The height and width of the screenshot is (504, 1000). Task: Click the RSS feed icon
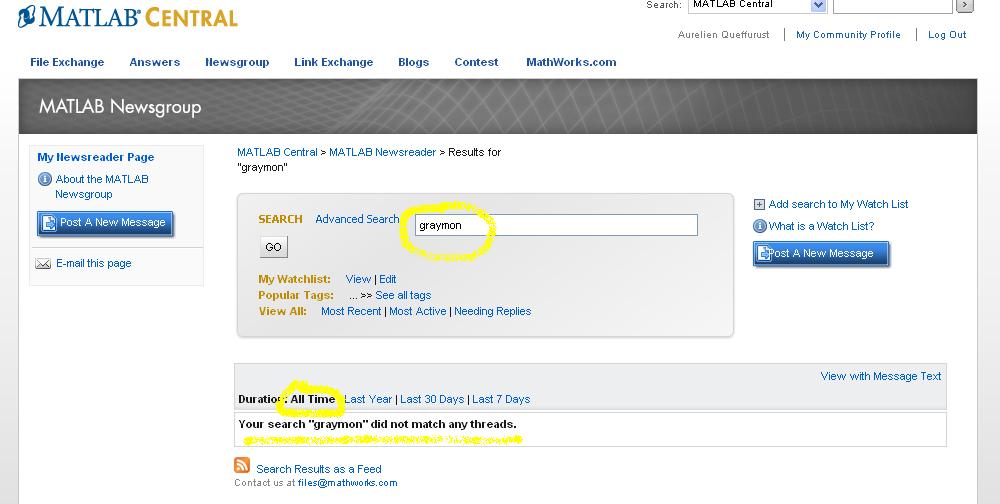pos(242,466)
